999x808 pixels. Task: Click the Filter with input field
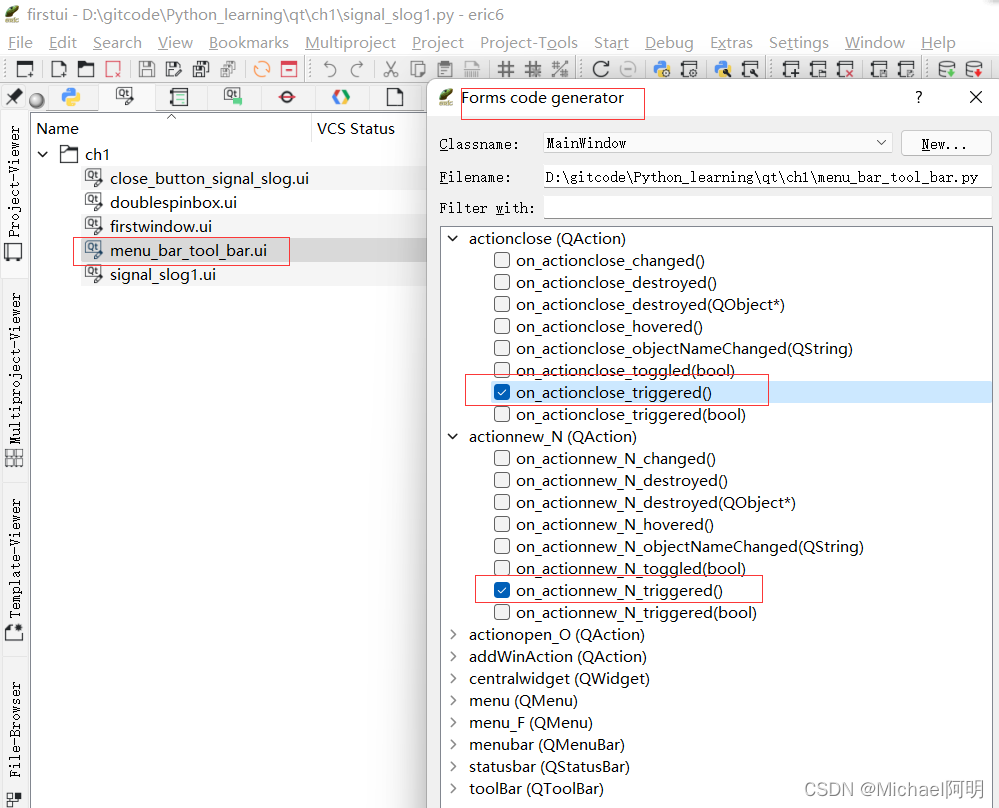(x=767, y=208)
